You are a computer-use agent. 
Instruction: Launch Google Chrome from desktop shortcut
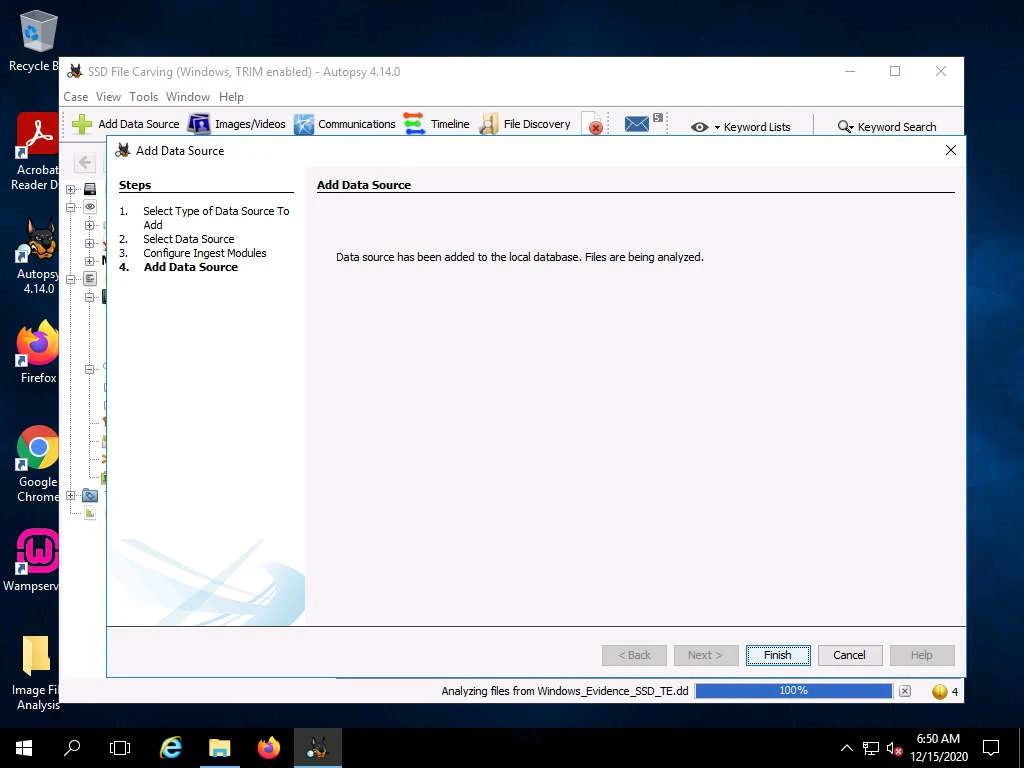point(37,464)
